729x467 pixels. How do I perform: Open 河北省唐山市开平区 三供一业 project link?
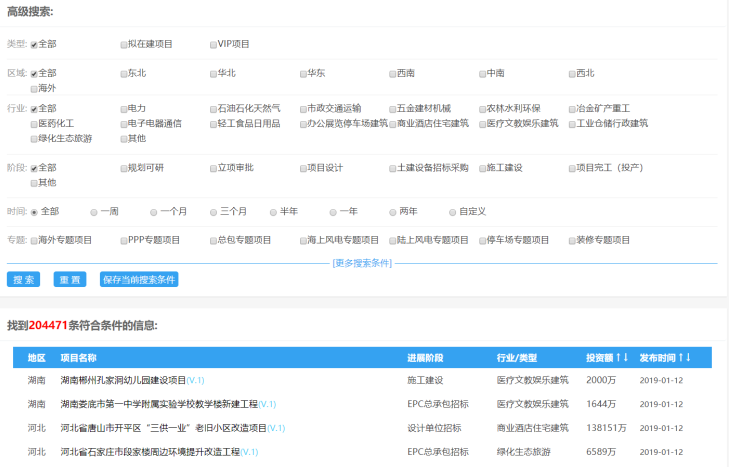coord(164,428)
